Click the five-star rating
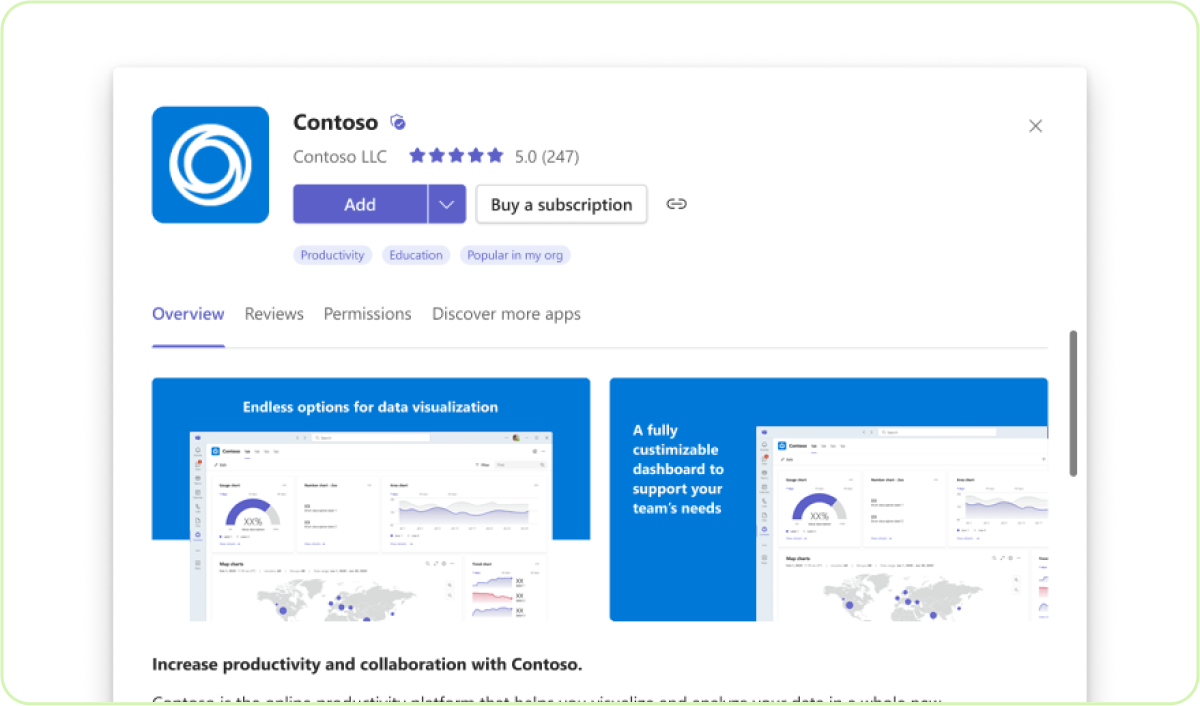1200x706 pixels. 456,156
